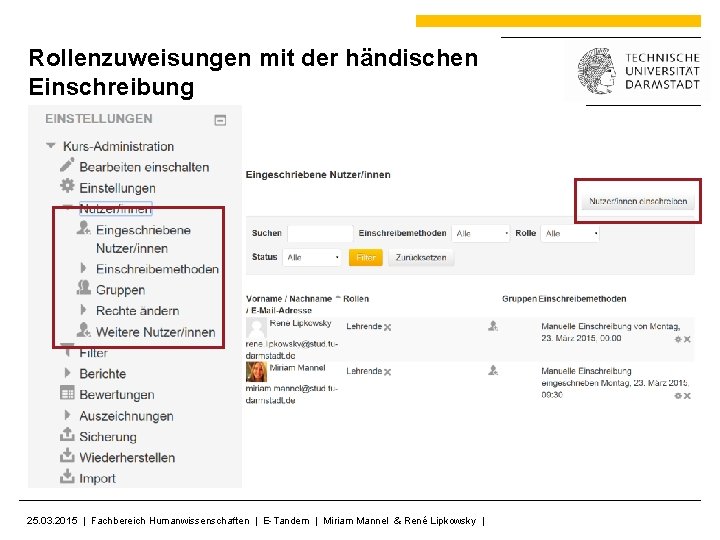Open Rechte ändern entry
720x540 pixels.
point(137,311)
